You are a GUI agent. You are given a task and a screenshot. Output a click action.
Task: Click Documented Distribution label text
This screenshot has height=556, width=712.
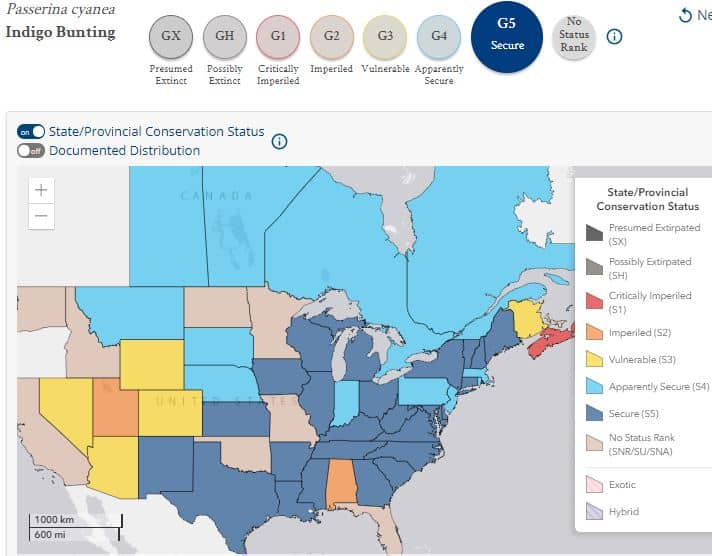[x=124, y=150]
